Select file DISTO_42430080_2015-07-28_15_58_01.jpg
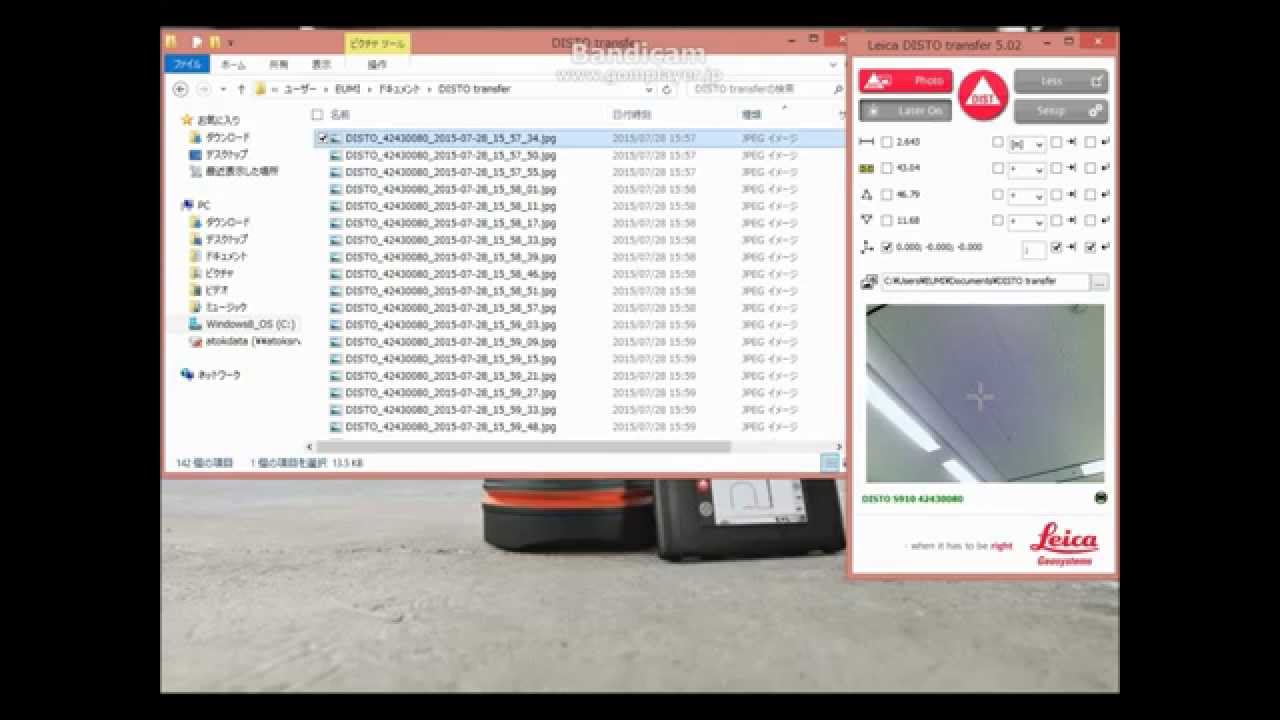 450,190
